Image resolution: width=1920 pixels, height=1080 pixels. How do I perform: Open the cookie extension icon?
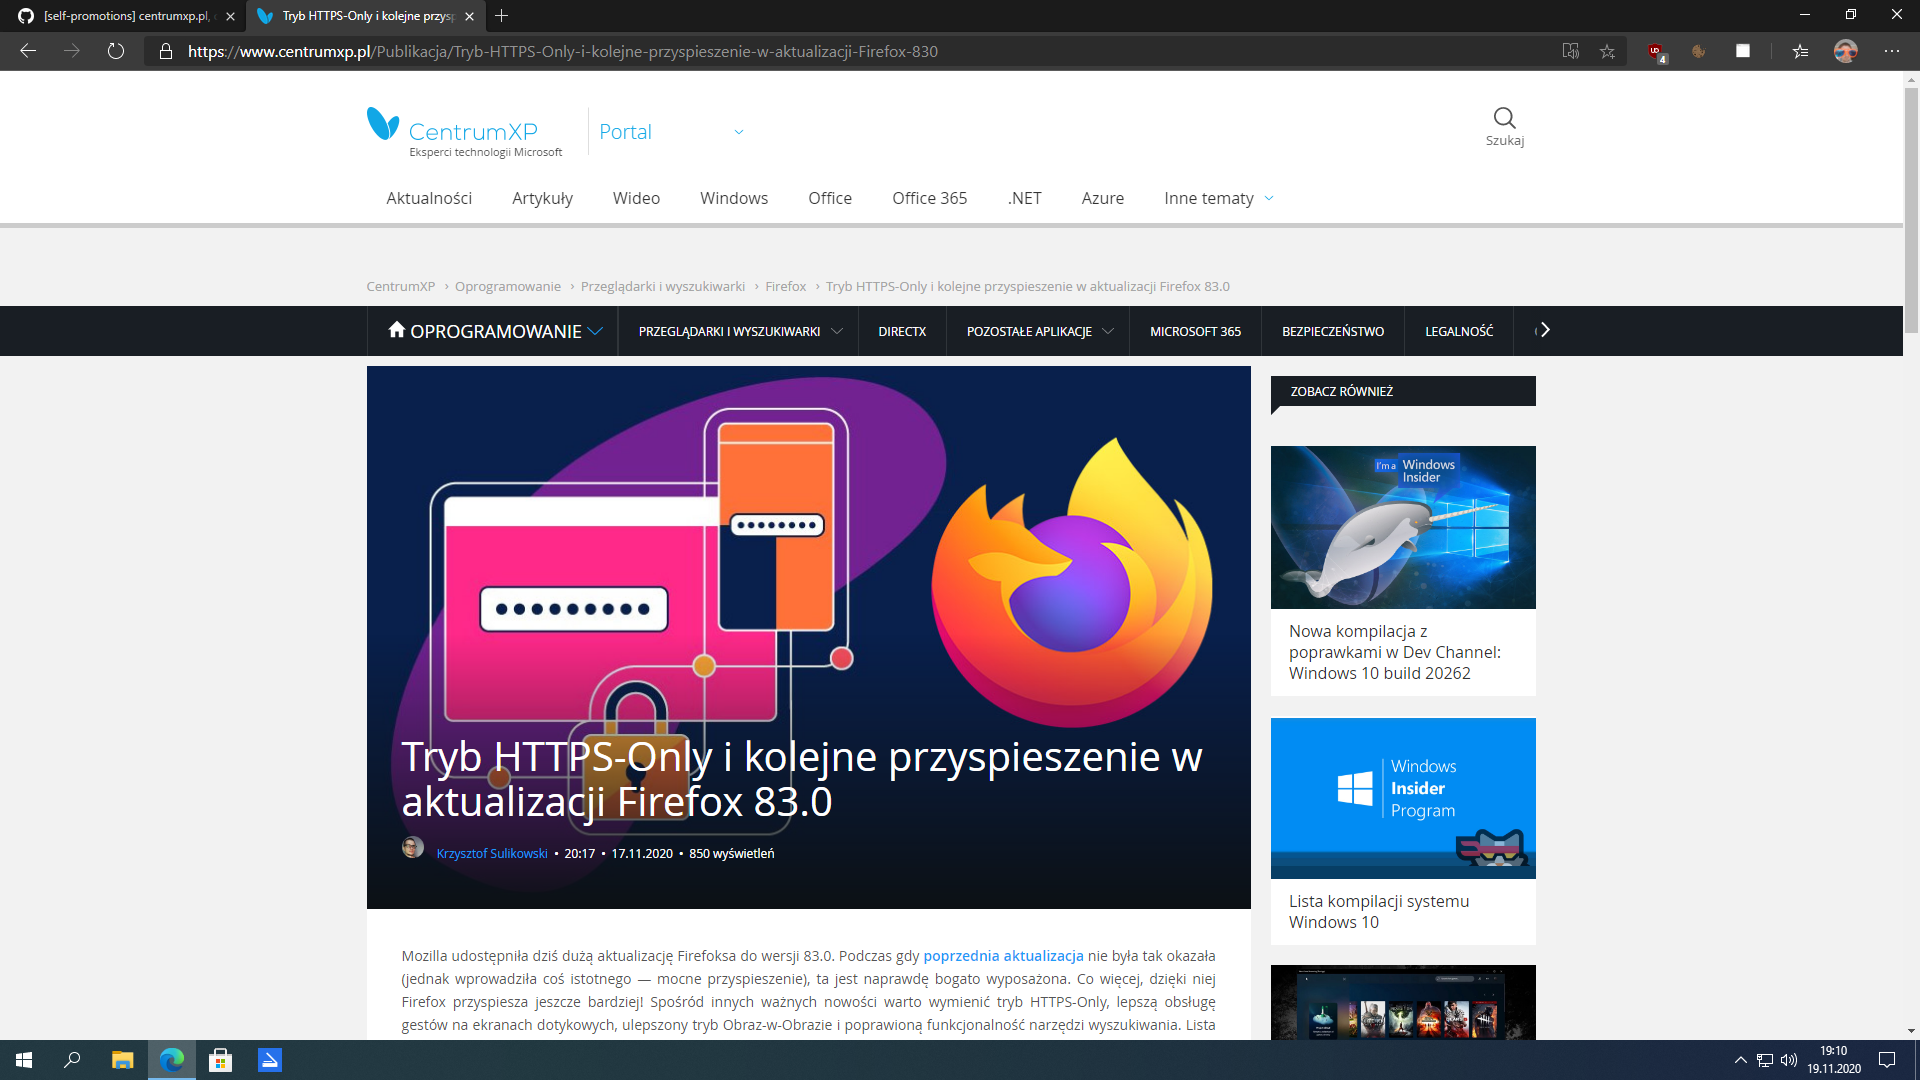[1698, 51]
